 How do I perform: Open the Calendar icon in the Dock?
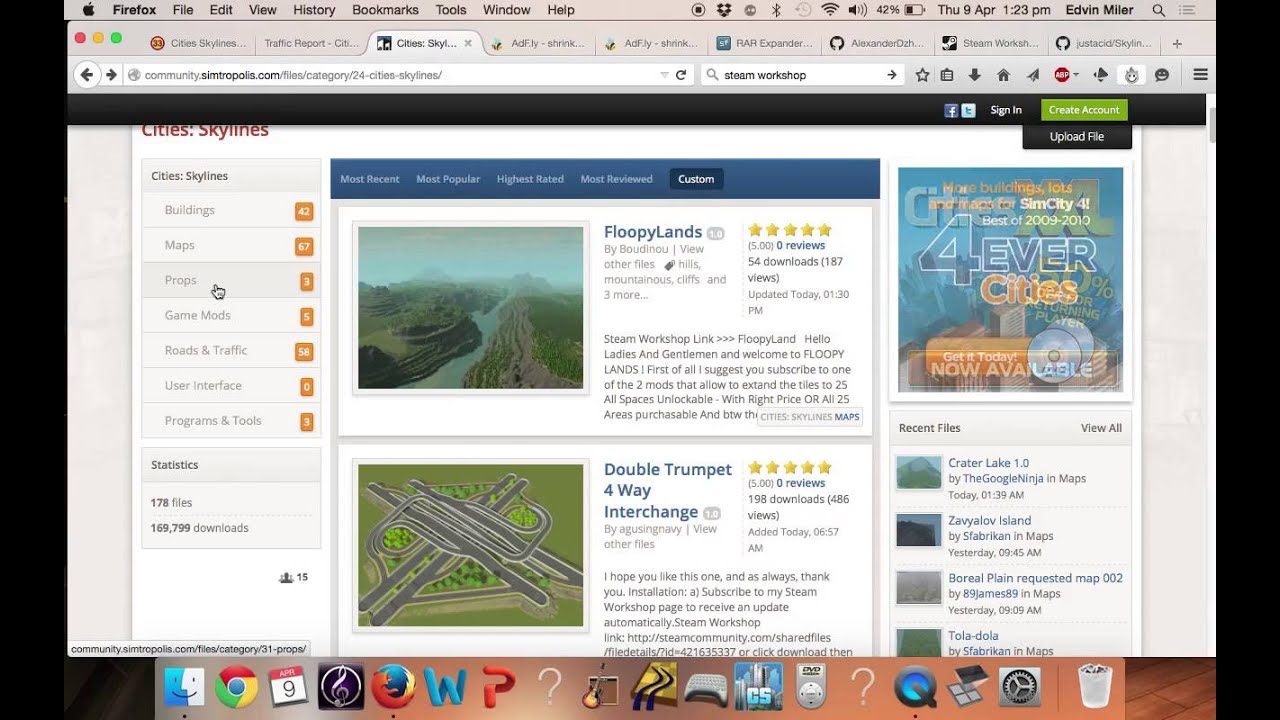288,688
